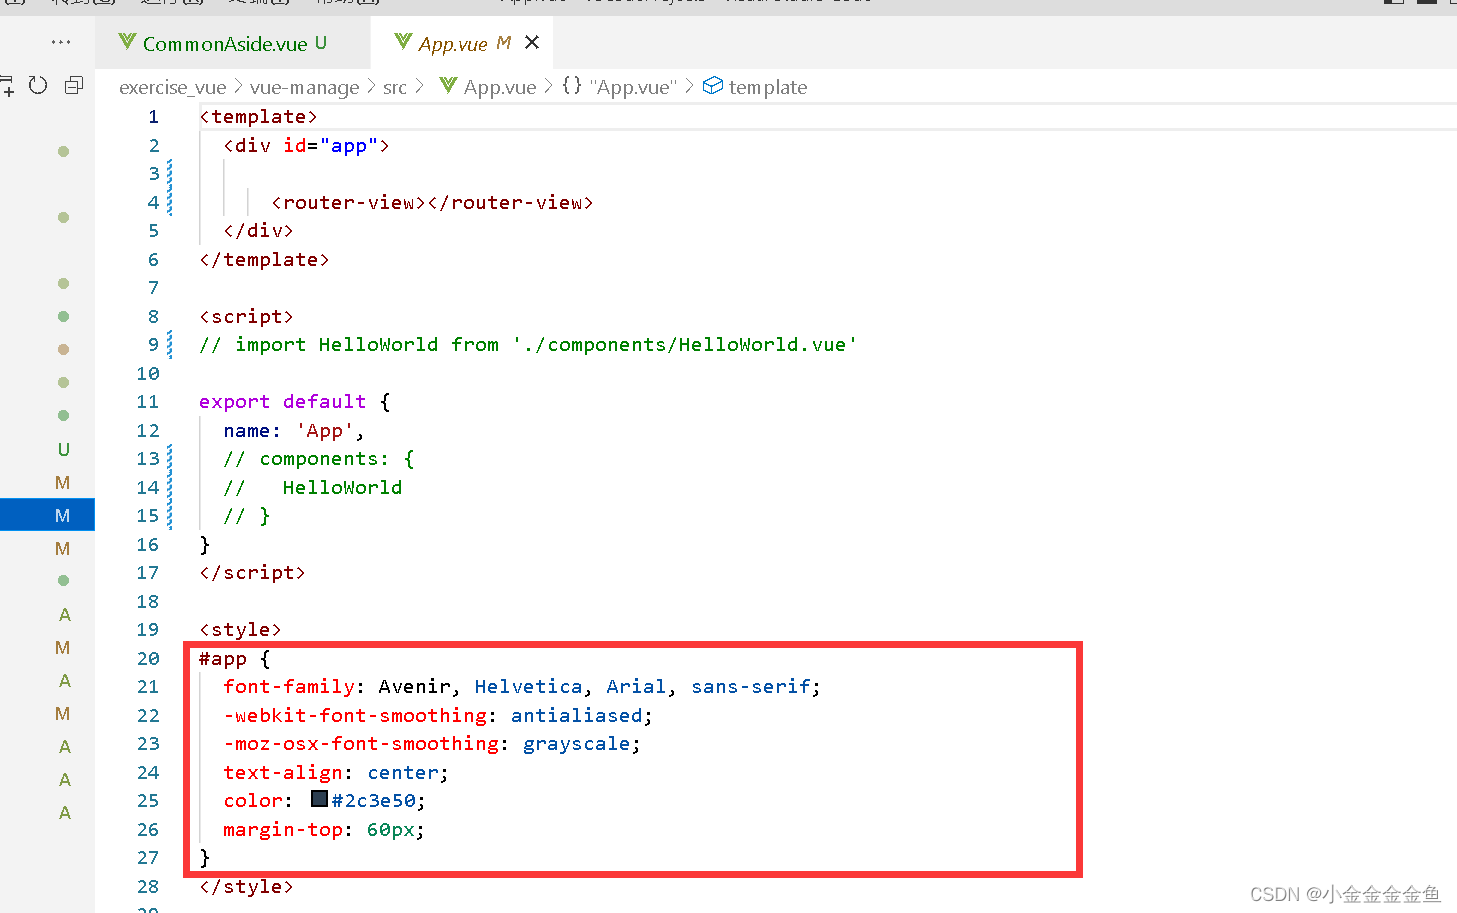Click the Vue logo icon on App.vue tab

(403, 42)
